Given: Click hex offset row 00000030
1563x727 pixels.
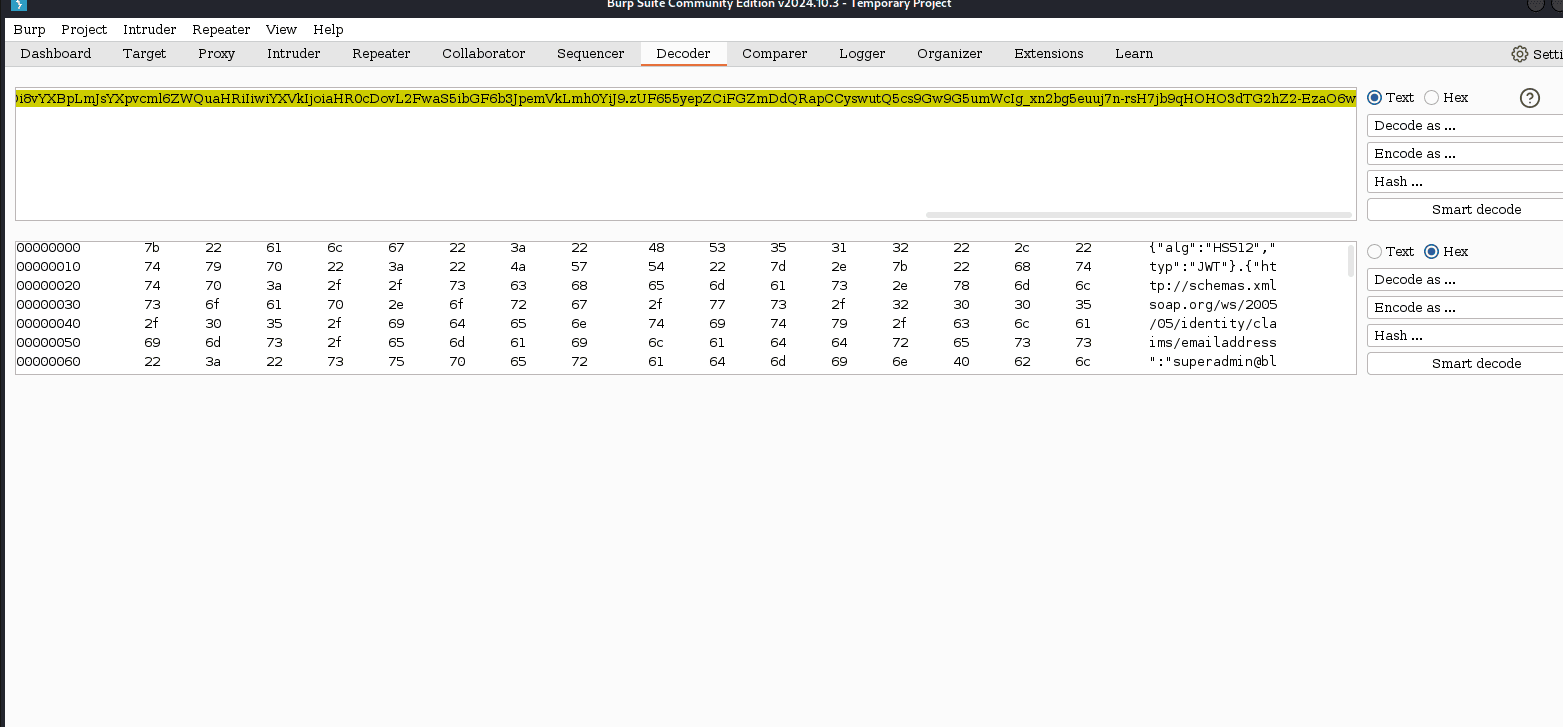Looking at the screenshot, I should (49, 305).
